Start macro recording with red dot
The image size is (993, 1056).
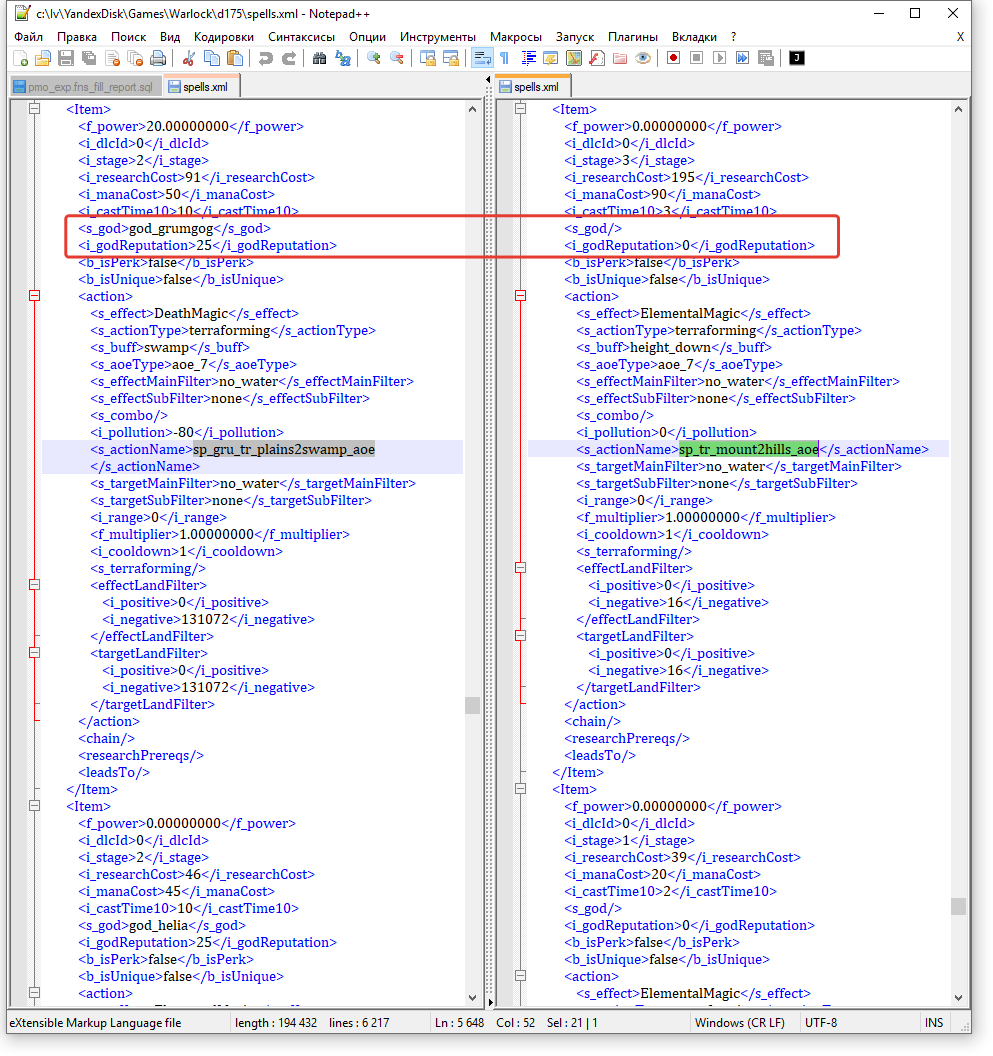coord(673,59)
